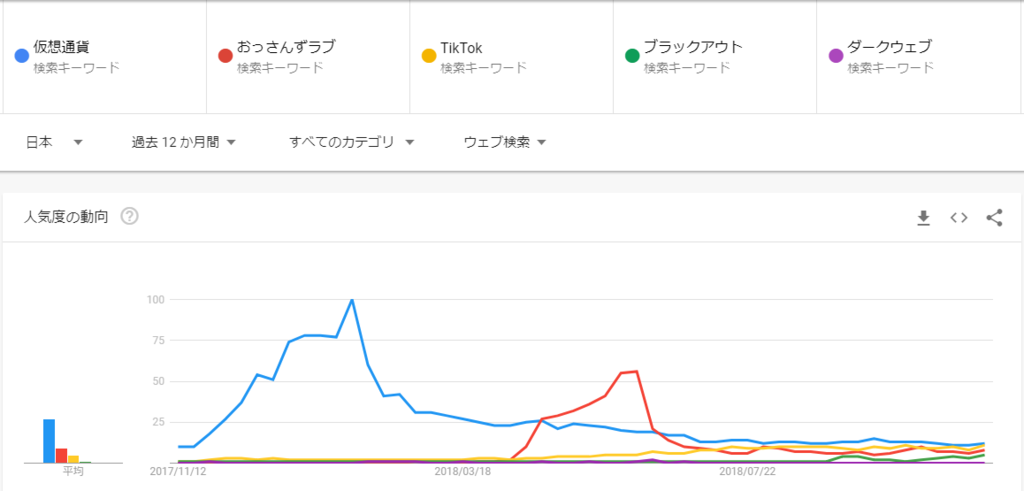Screen dimensions: 1024x491
Task: Click the blue average bar above 平均
Action: 49,441
